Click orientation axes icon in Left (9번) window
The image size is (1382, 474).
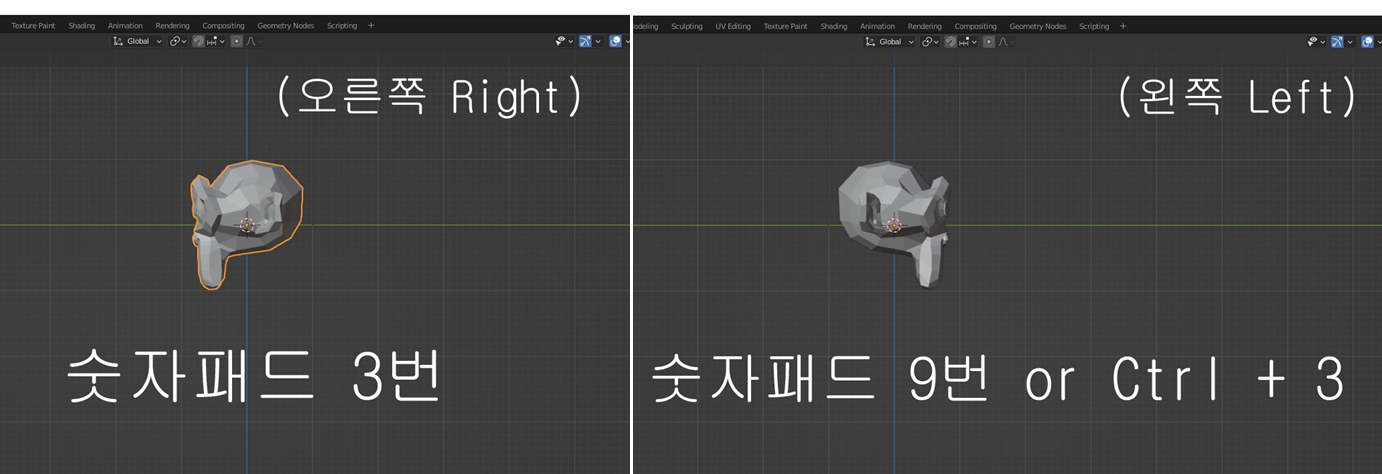[x=870, y=41]
